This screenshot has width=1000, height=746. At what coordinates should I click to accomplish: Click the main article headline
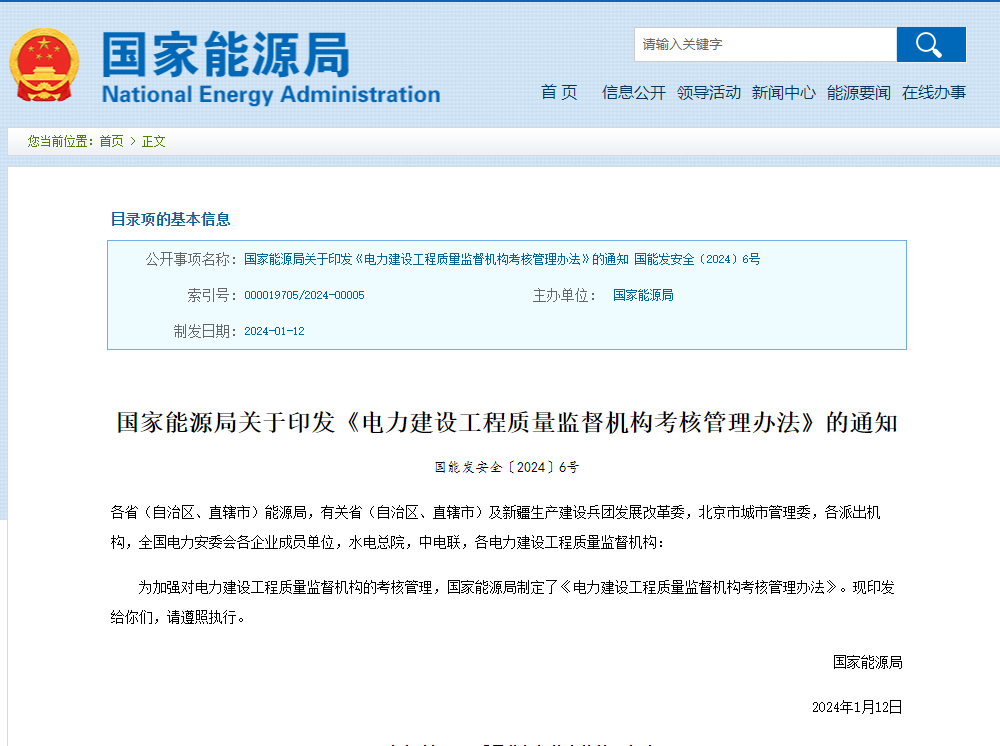[x=507, y=422]
